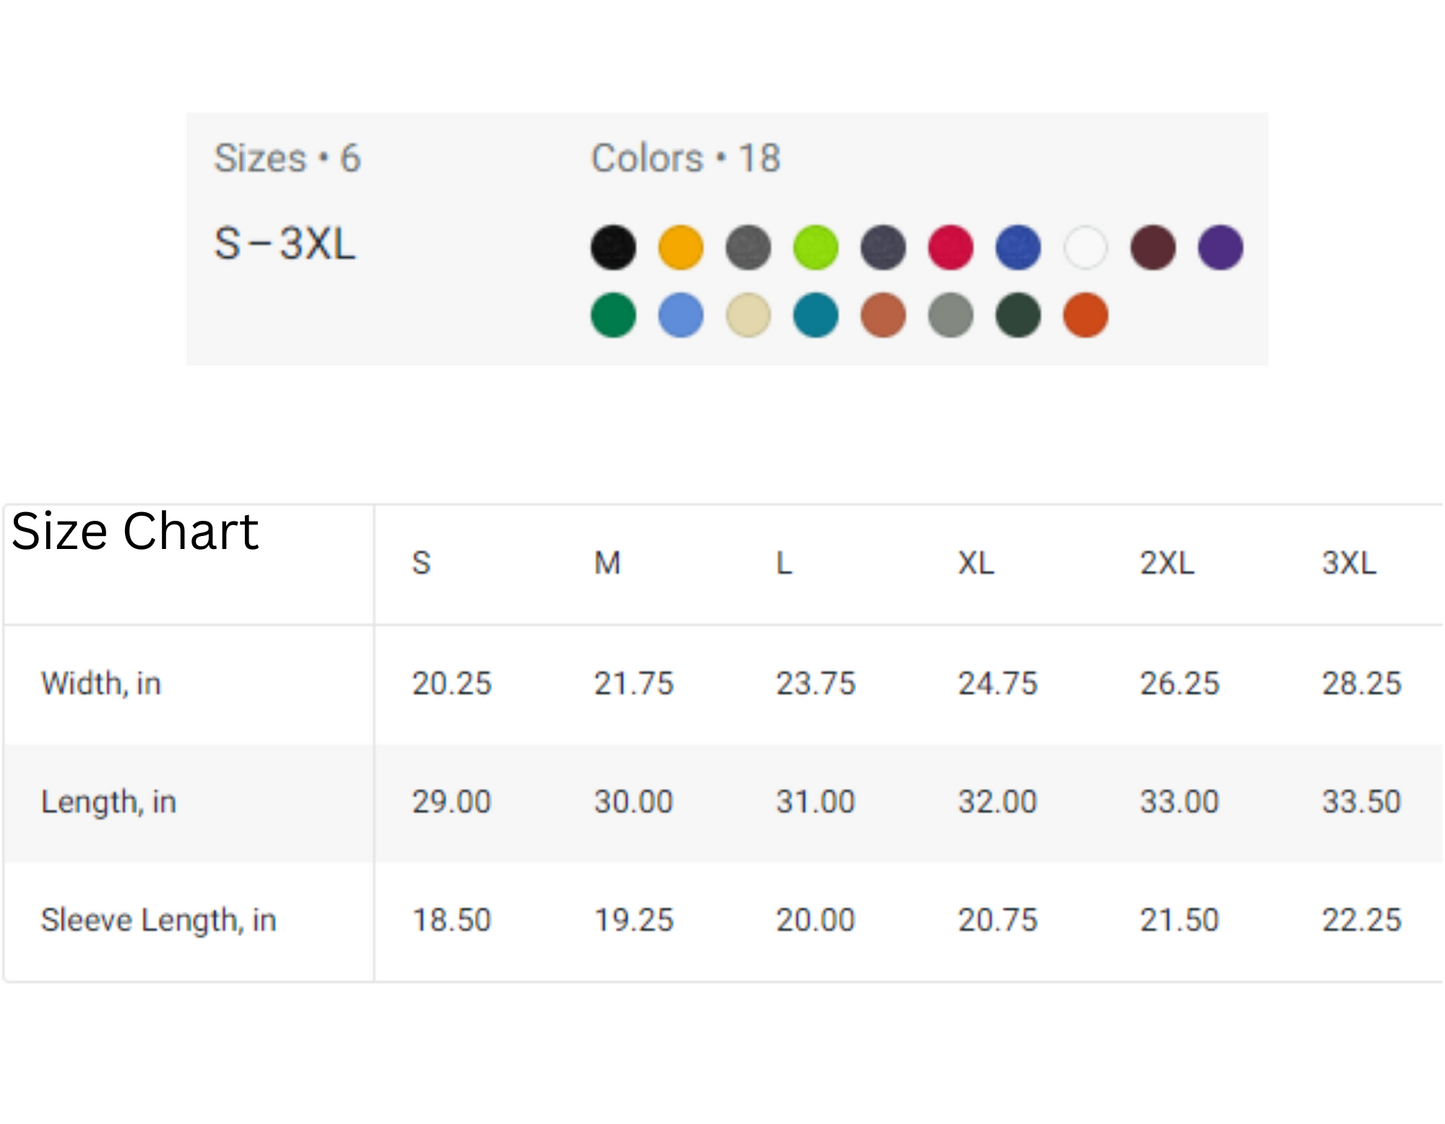This screenshot has width=1445, height=1124.
Task: Select the white color swatch
Action: [1086, 247]
